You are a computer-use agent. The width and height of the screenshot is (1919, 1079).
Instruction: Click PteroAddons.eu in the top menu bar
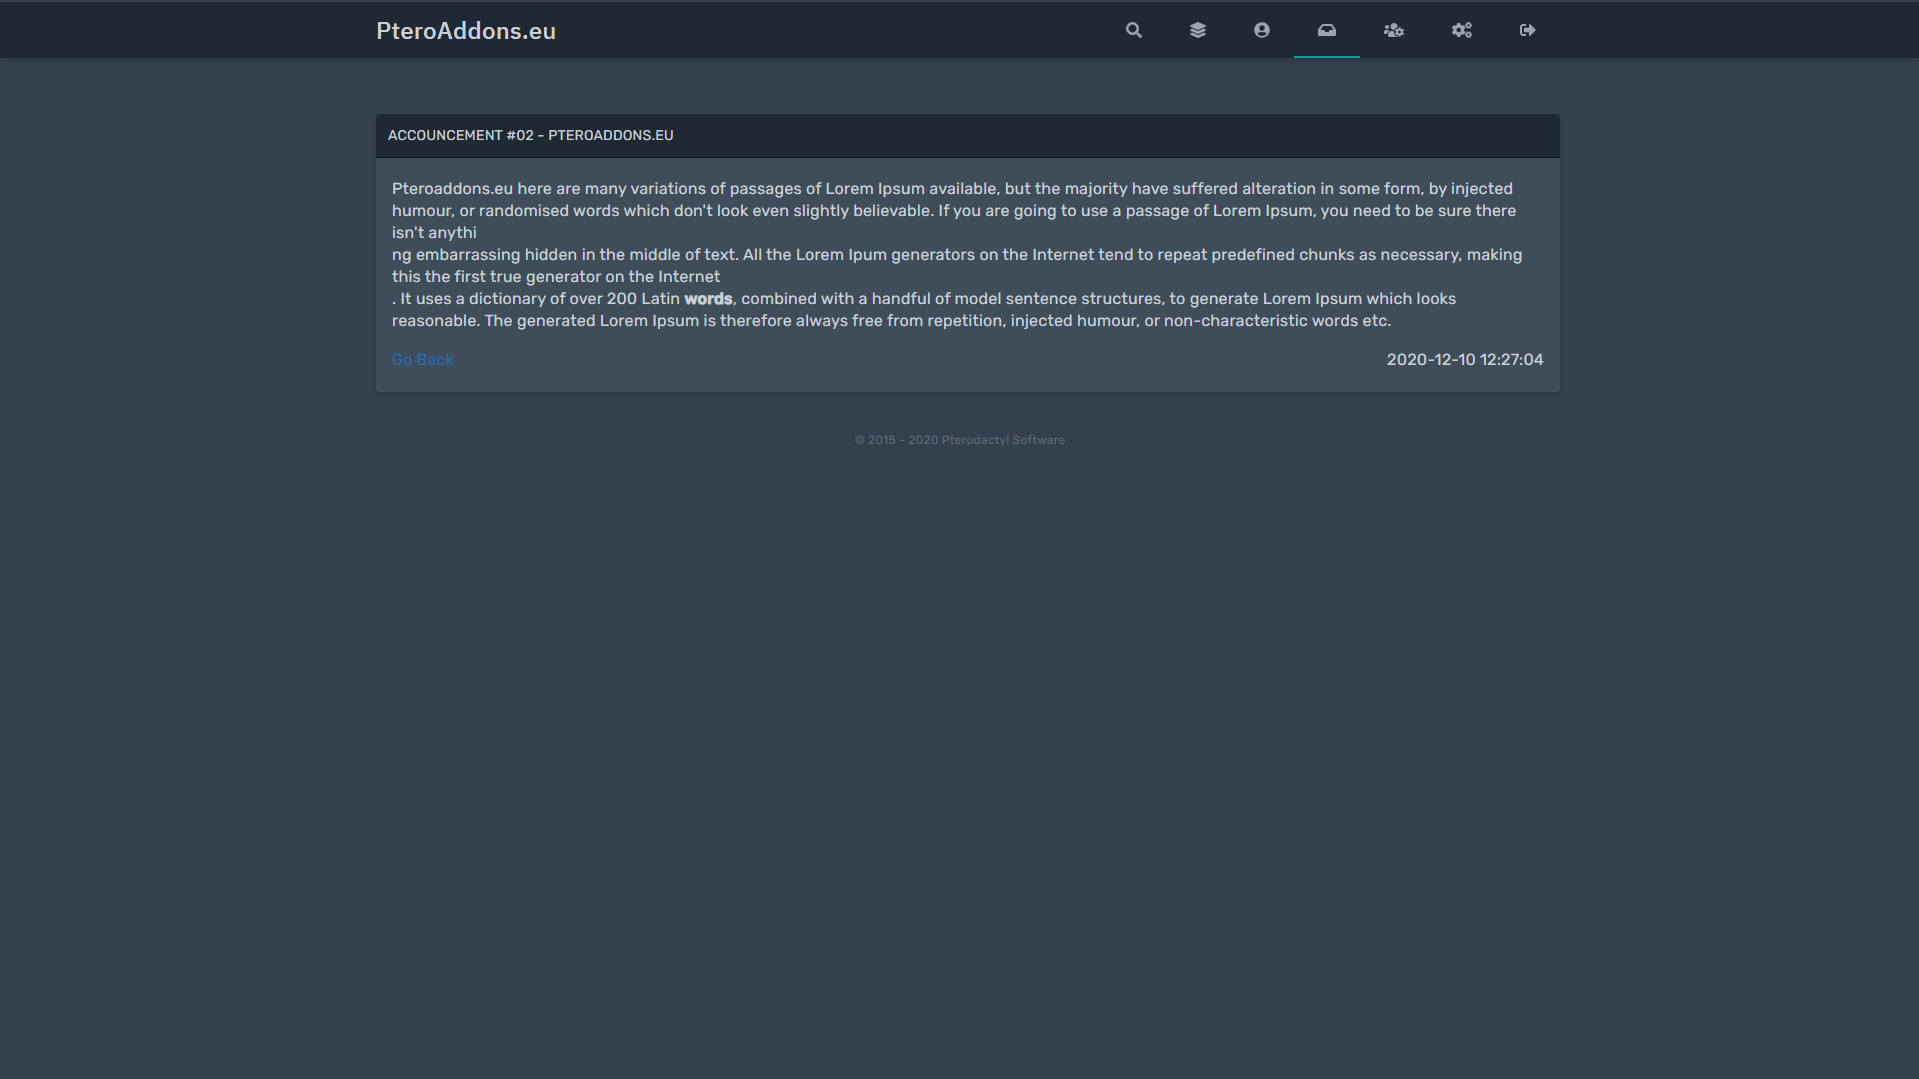point(466,30)
